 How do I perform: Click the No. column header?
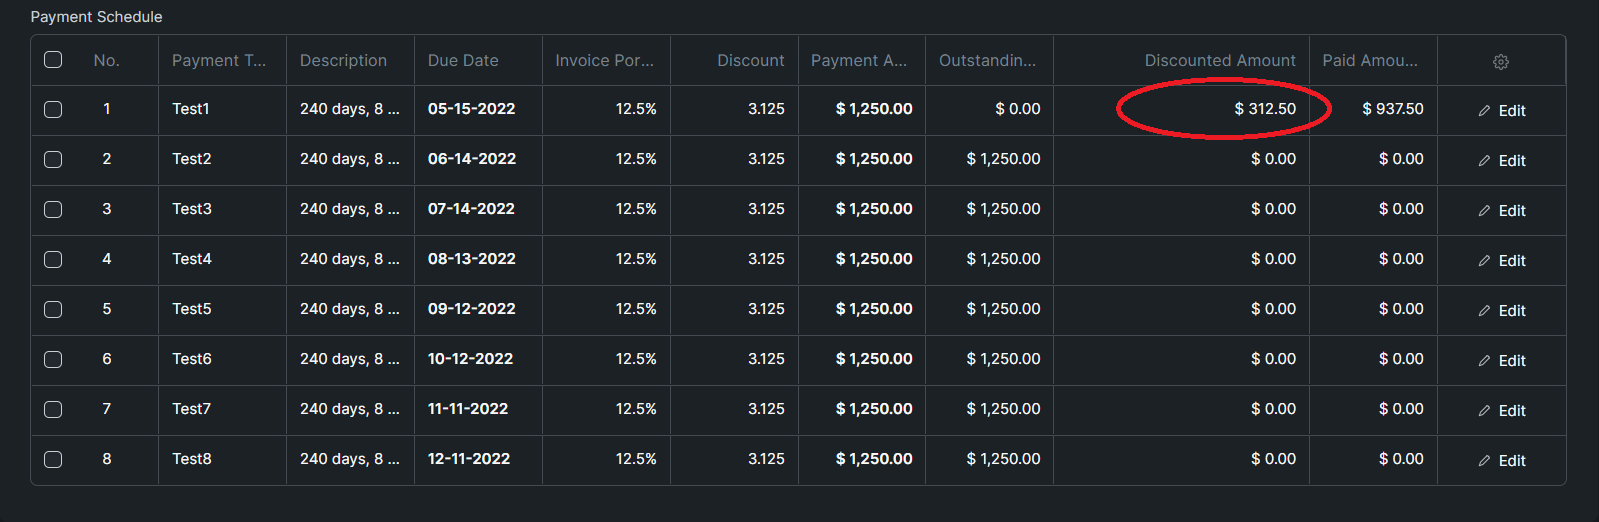click(106, 60)
